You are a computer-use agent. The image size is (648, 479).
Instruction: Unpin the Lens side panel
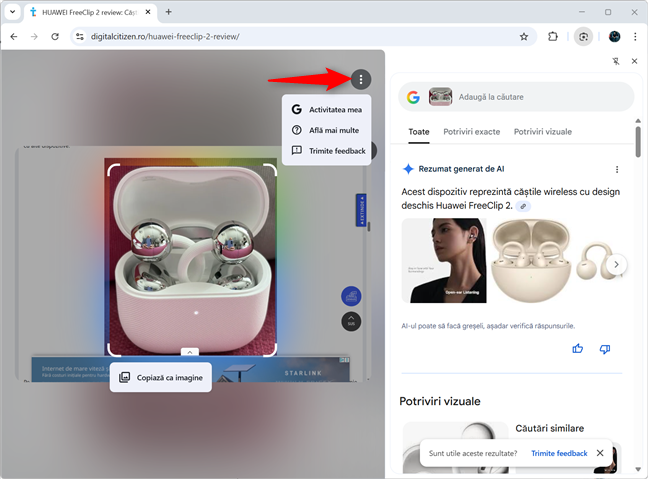616,61
